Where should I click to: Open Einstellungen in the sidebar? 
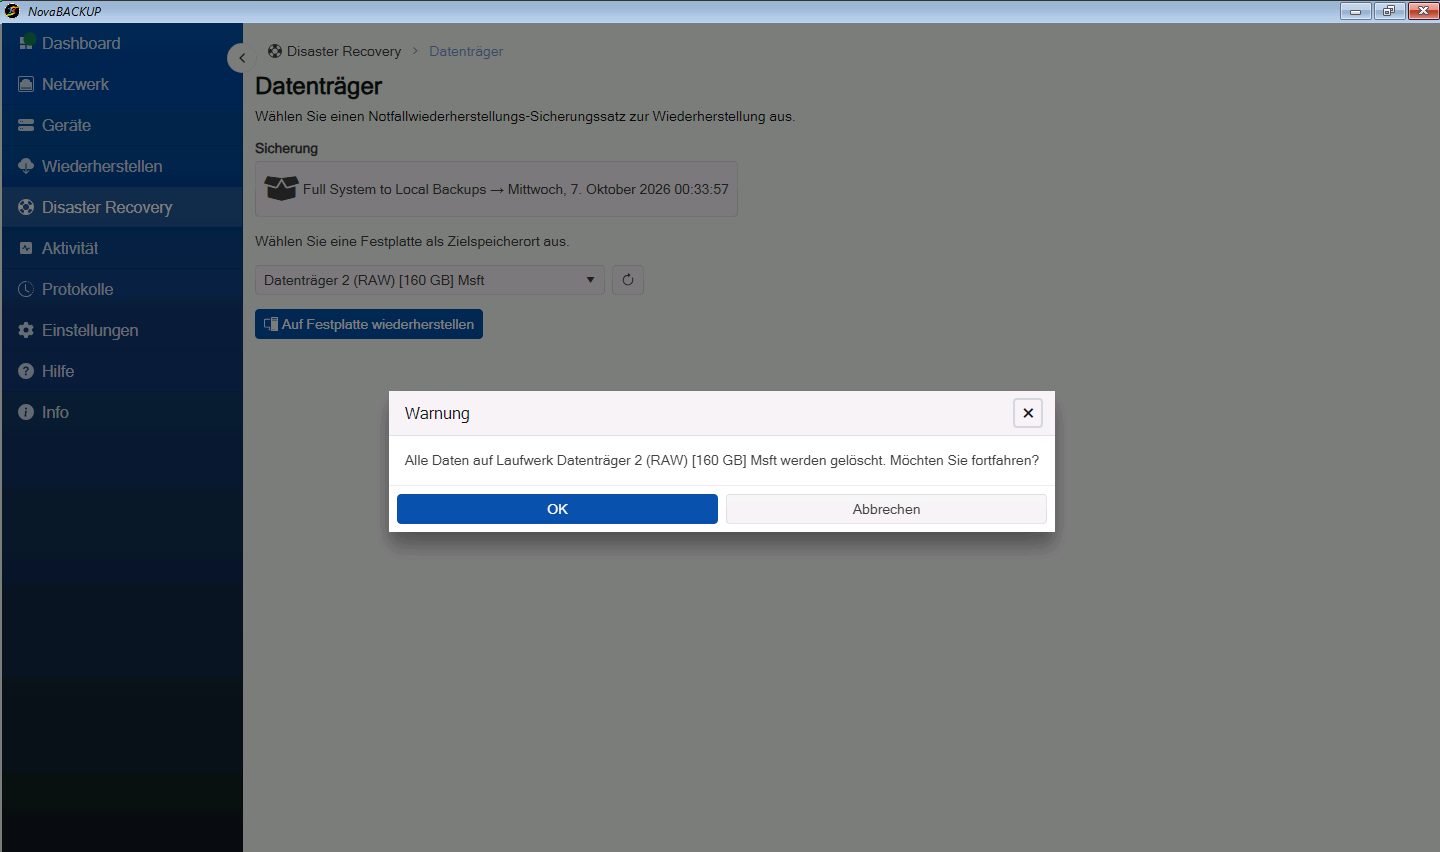(x=122, y=330)
